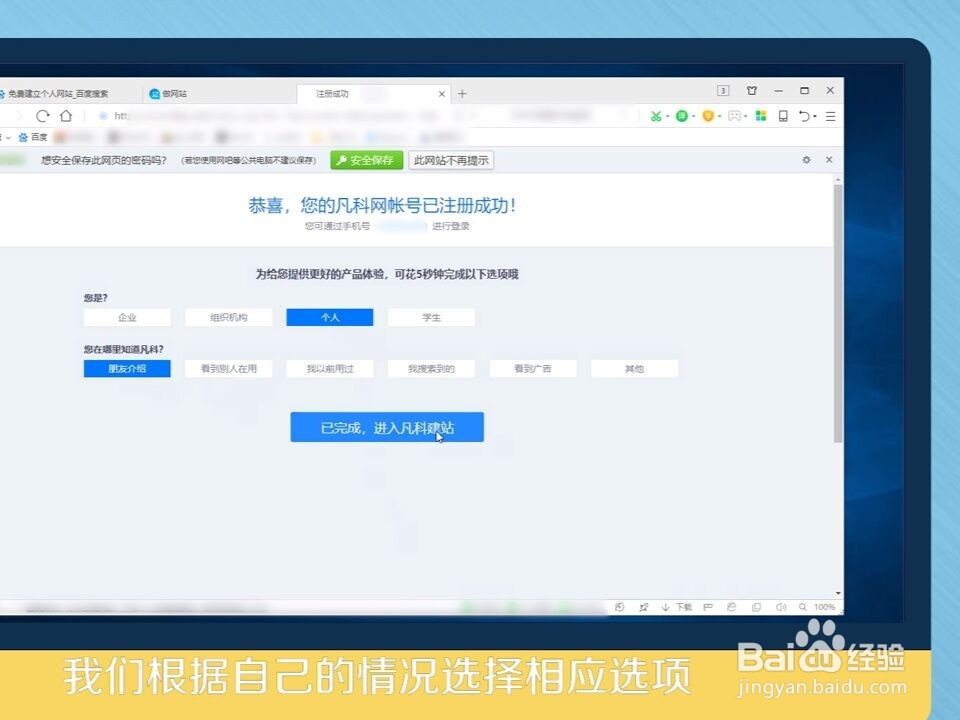Click the window copy icon in status bar
The width and height of the screenshot is (960, 720).
pos(756,607)
